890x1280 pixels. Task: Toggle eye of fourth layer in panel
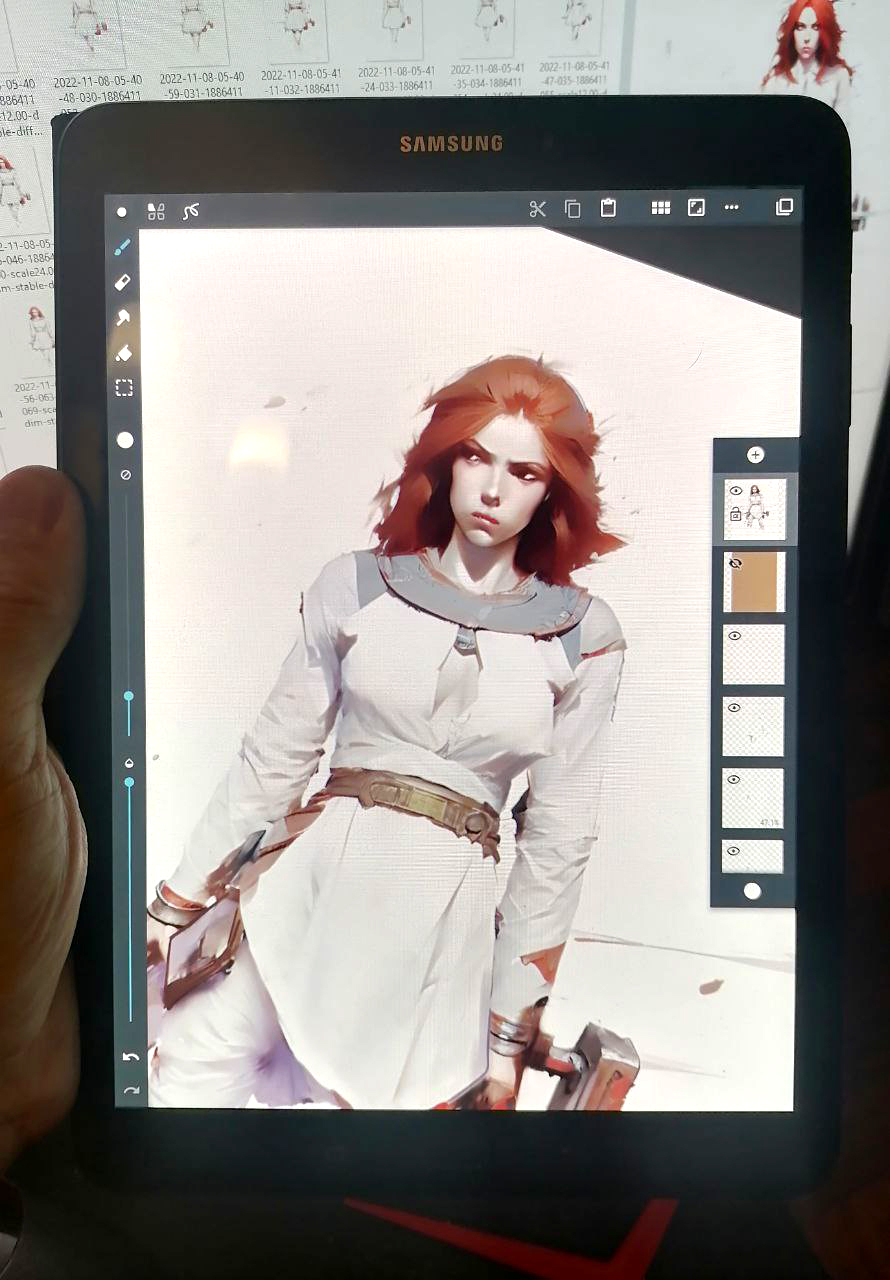coord(735,708)
